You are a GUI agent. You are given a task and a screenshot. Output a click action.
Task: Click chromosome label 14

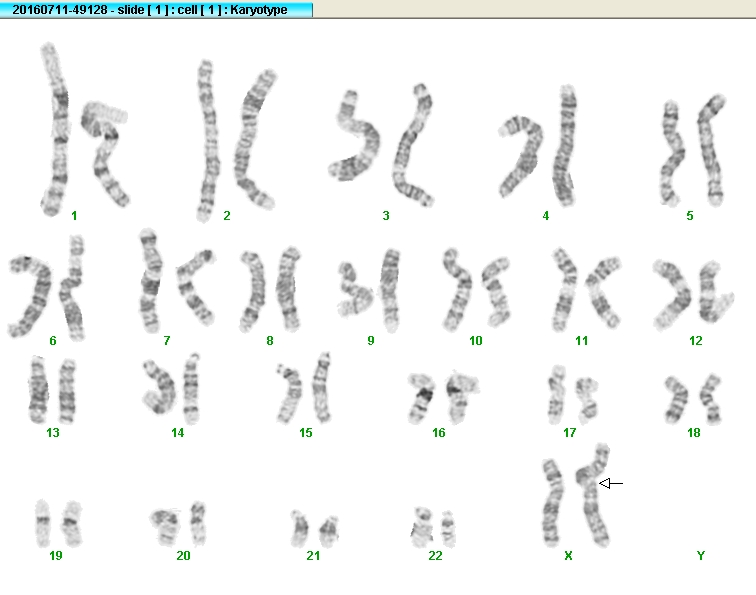click(x=177, y=433)
